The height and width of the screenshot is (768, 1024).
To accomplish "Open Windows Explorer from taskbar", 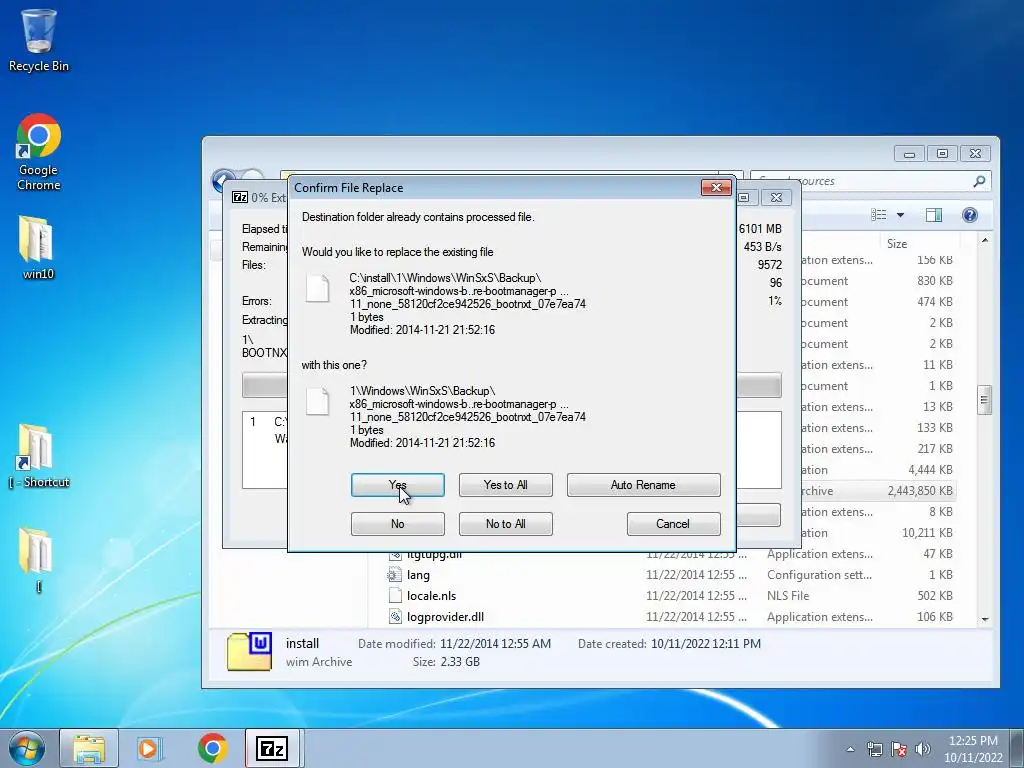I will [x=89, y=748].
